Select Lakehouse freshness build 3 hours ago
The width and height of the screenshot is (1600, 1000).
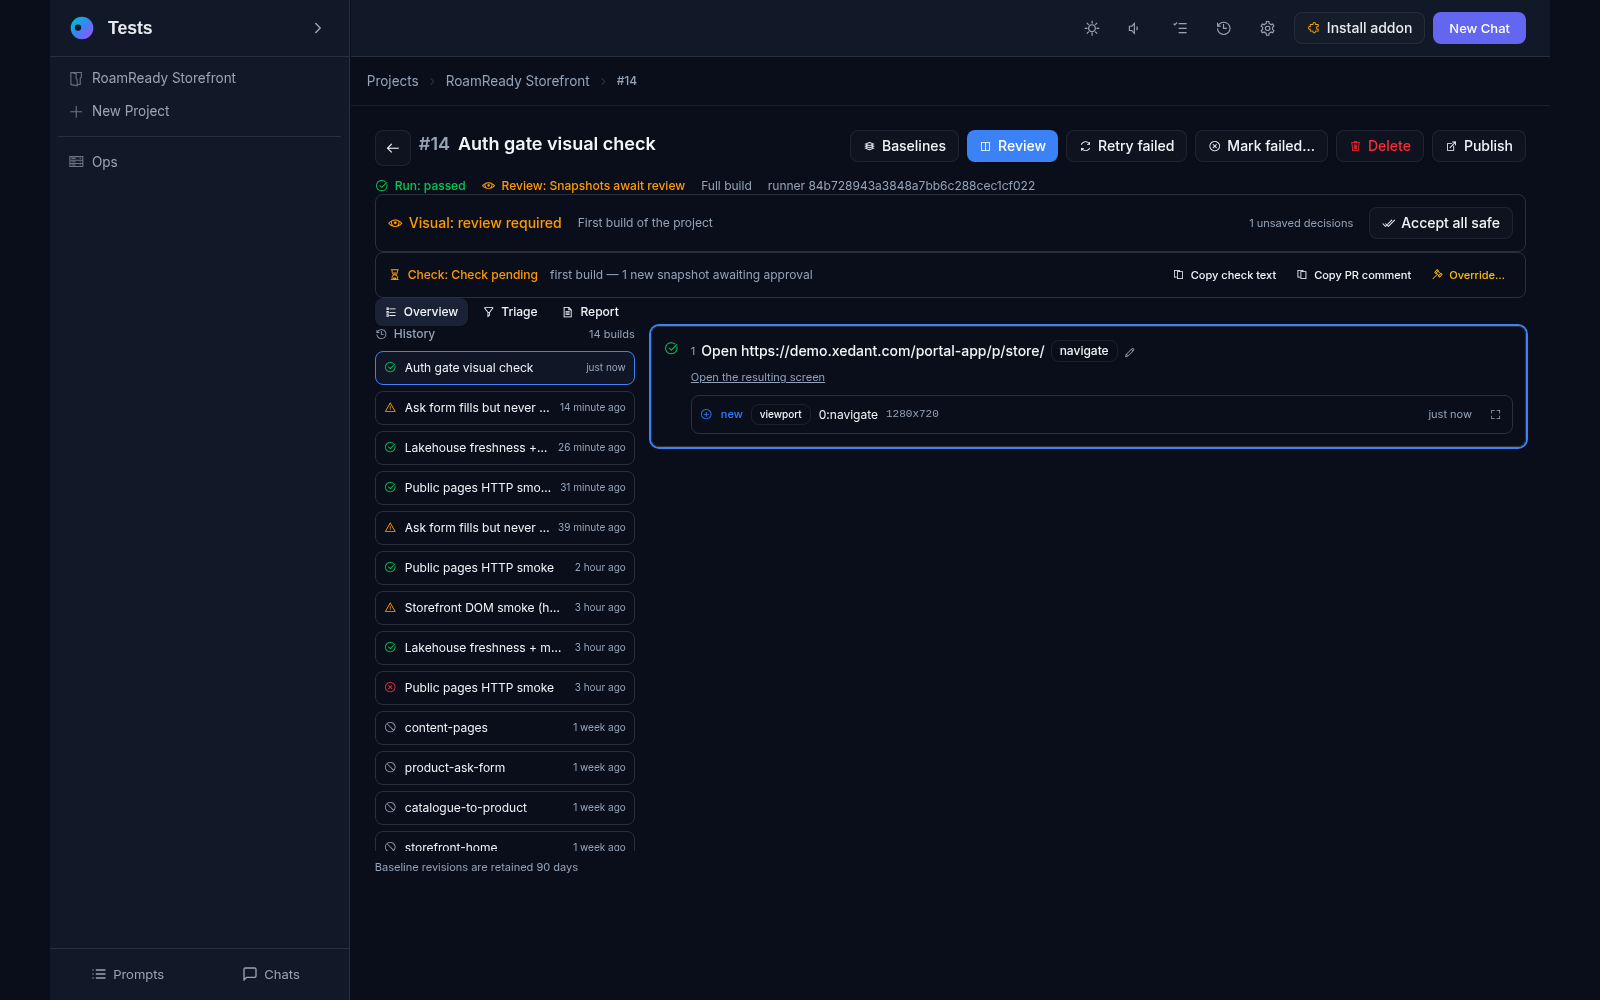pyautogui.click(x=505, y=648)
